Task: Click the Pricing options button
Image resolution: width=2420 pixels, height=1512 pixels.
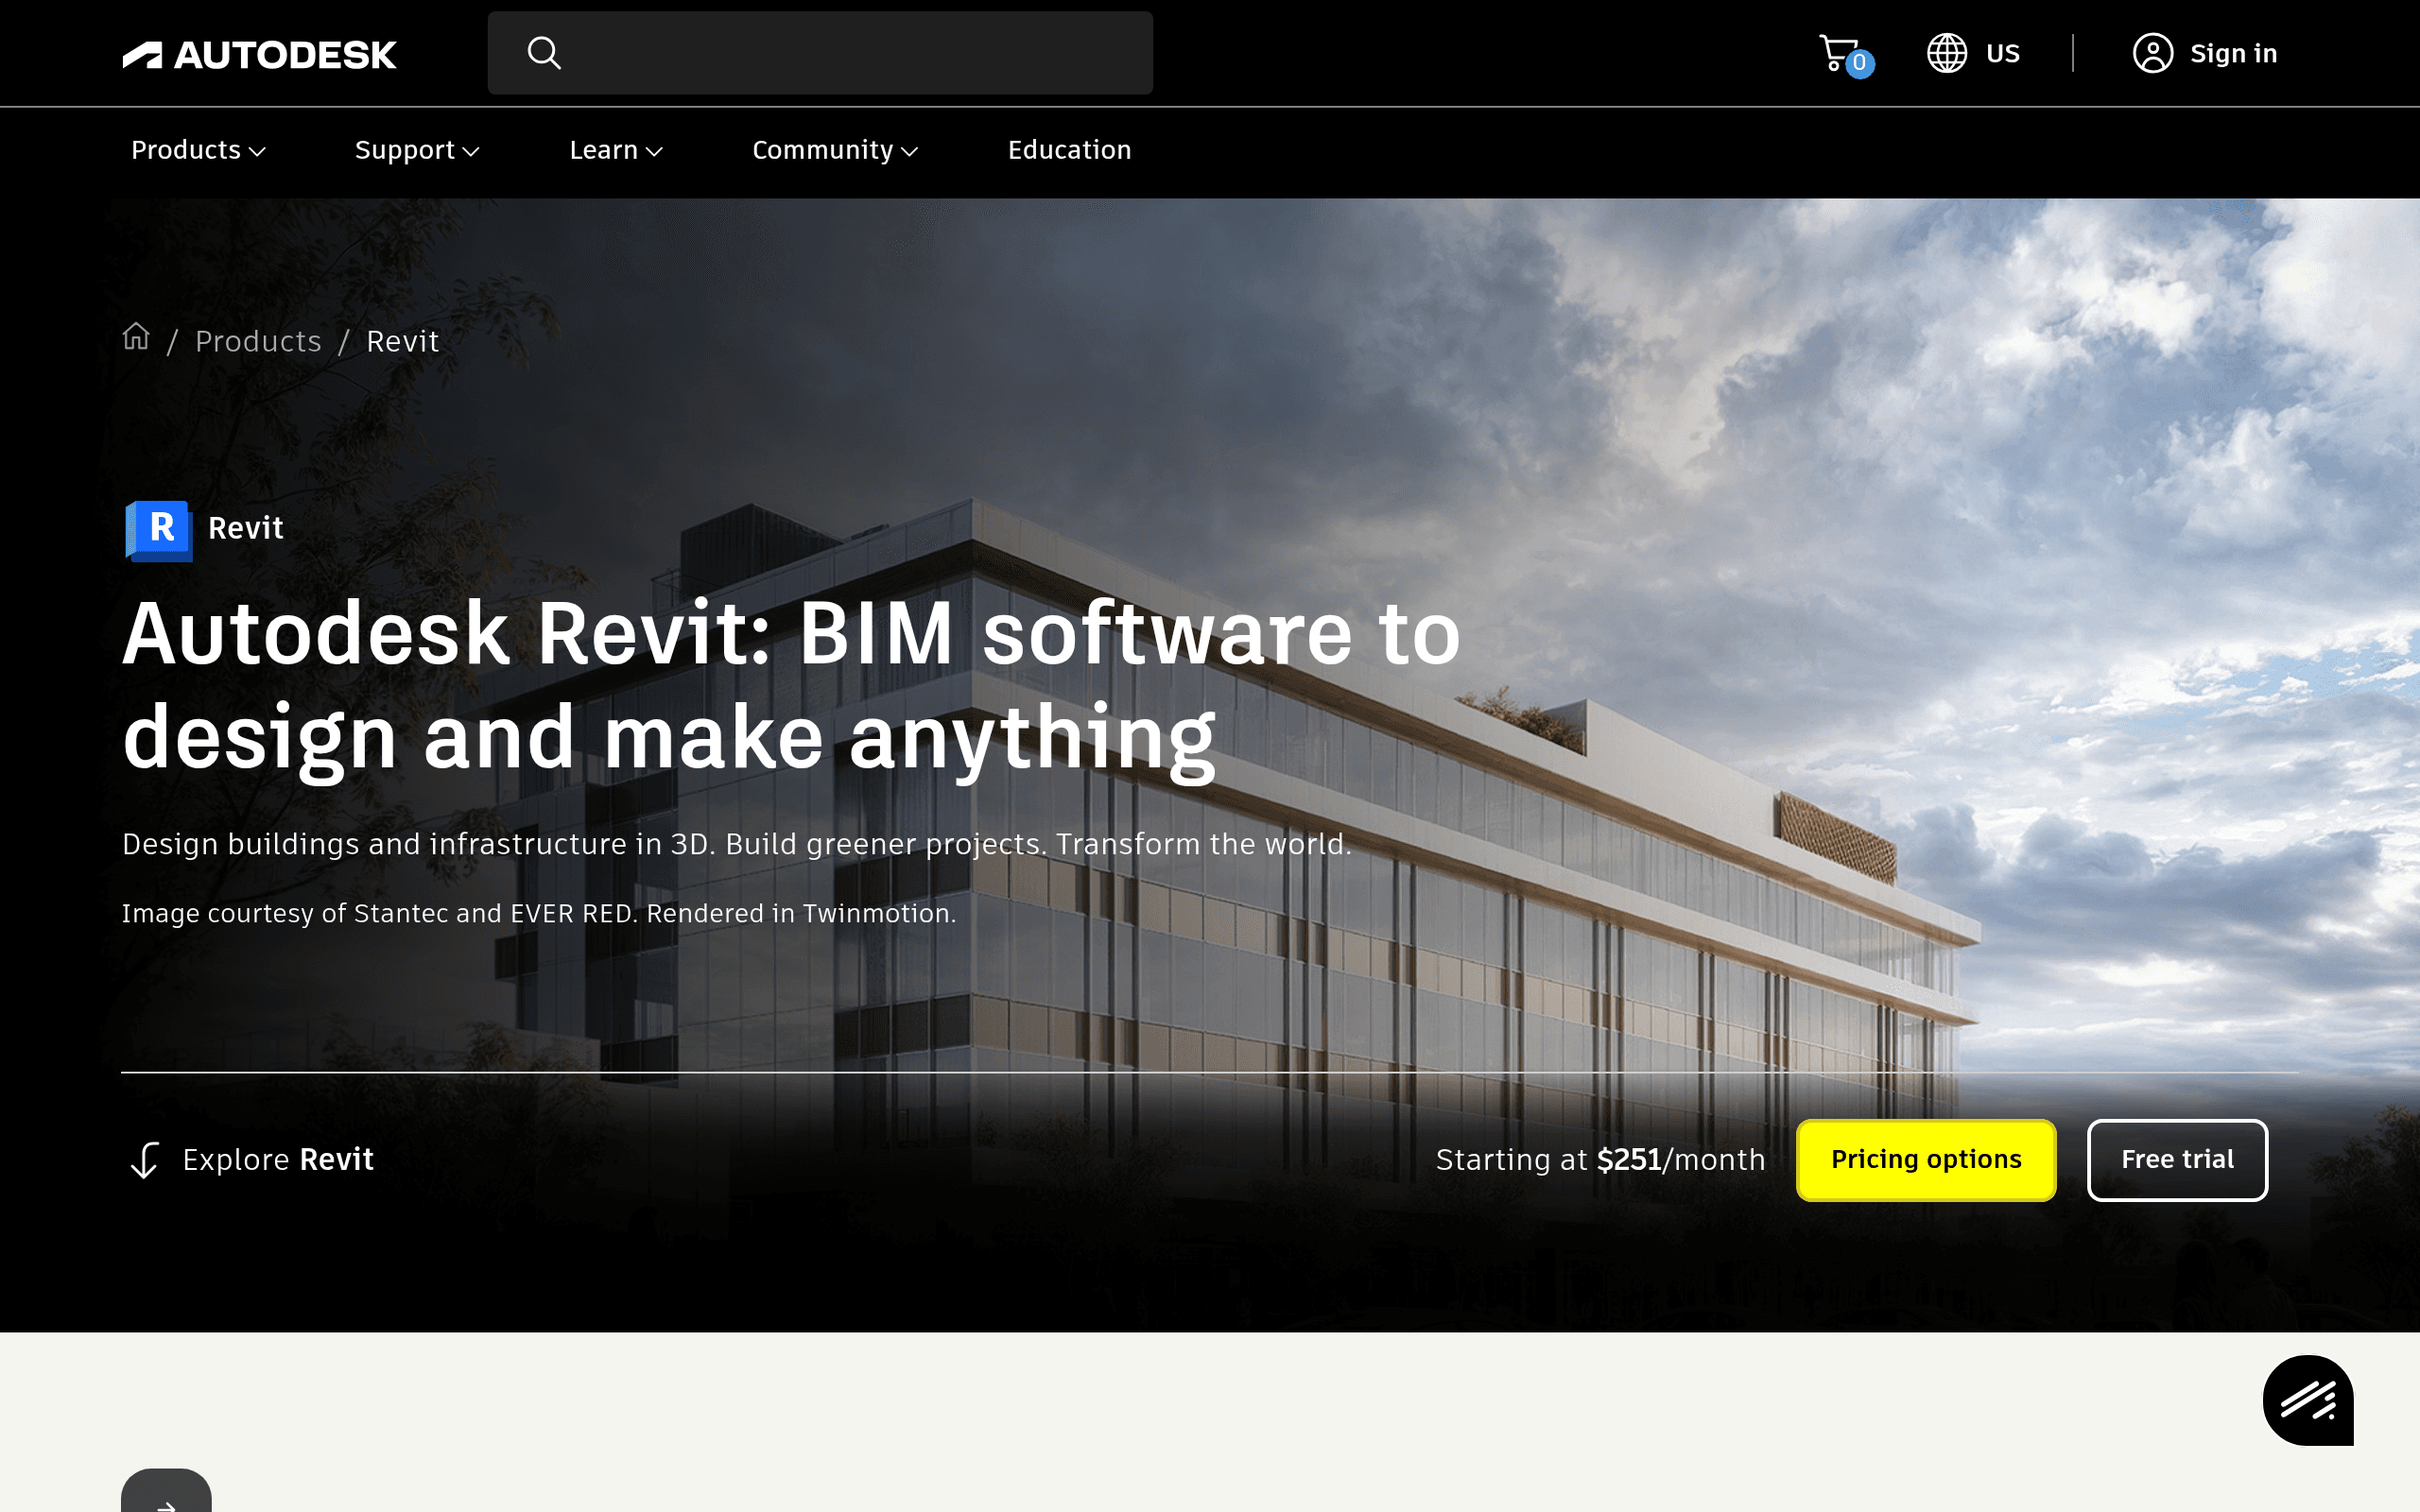Action: pos(1926,1160)
